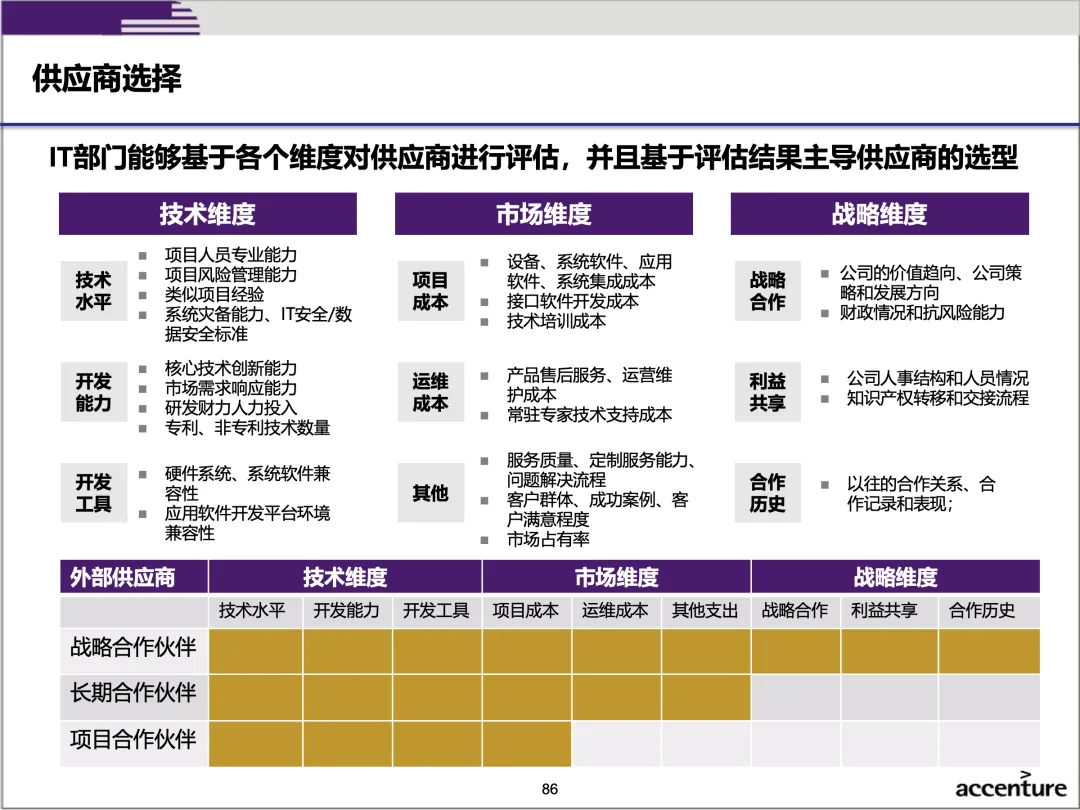The image size is (1080, 810).
Task: Select bullet text 类似项目经验
Action: click(214, 295)
